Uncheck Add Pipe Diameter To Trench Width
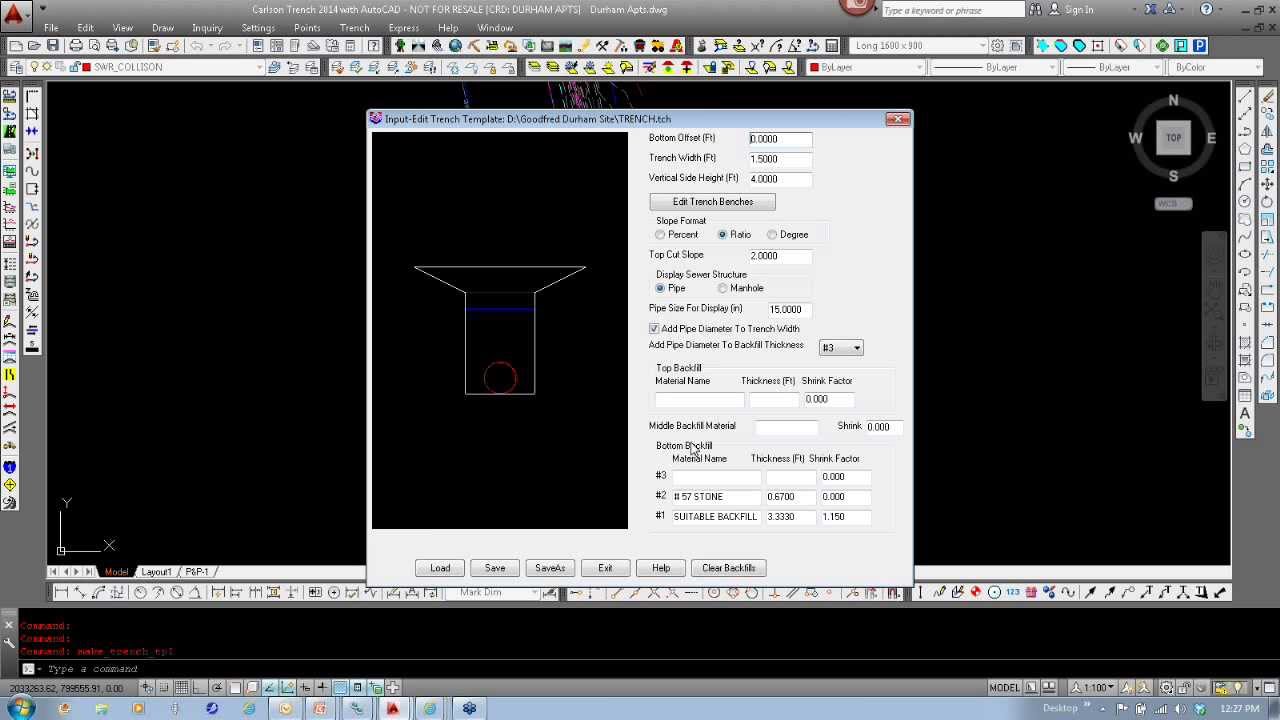The width and height of the screenshot is (1280, 720). pyautogui.click(x=654, y=329)
